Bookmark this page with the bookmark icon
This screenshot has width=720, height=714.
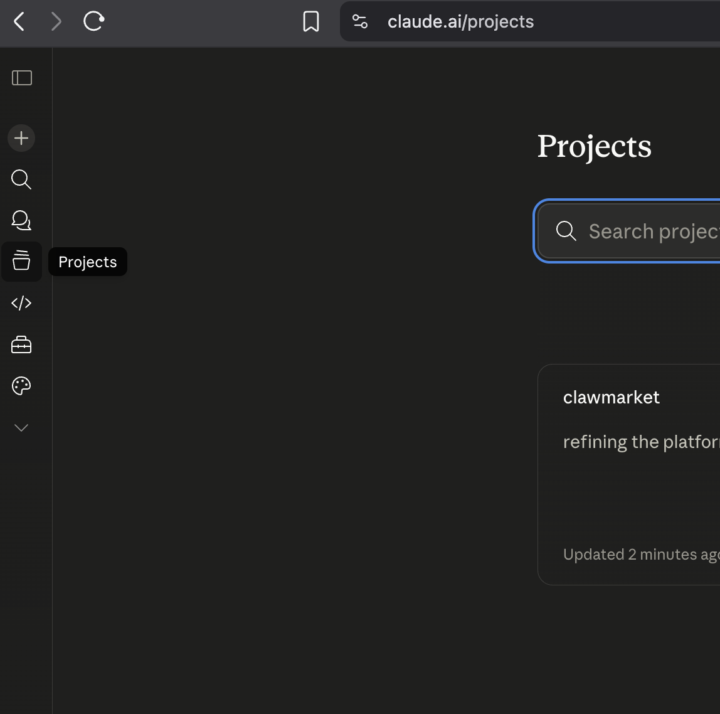tap(311, 22)
